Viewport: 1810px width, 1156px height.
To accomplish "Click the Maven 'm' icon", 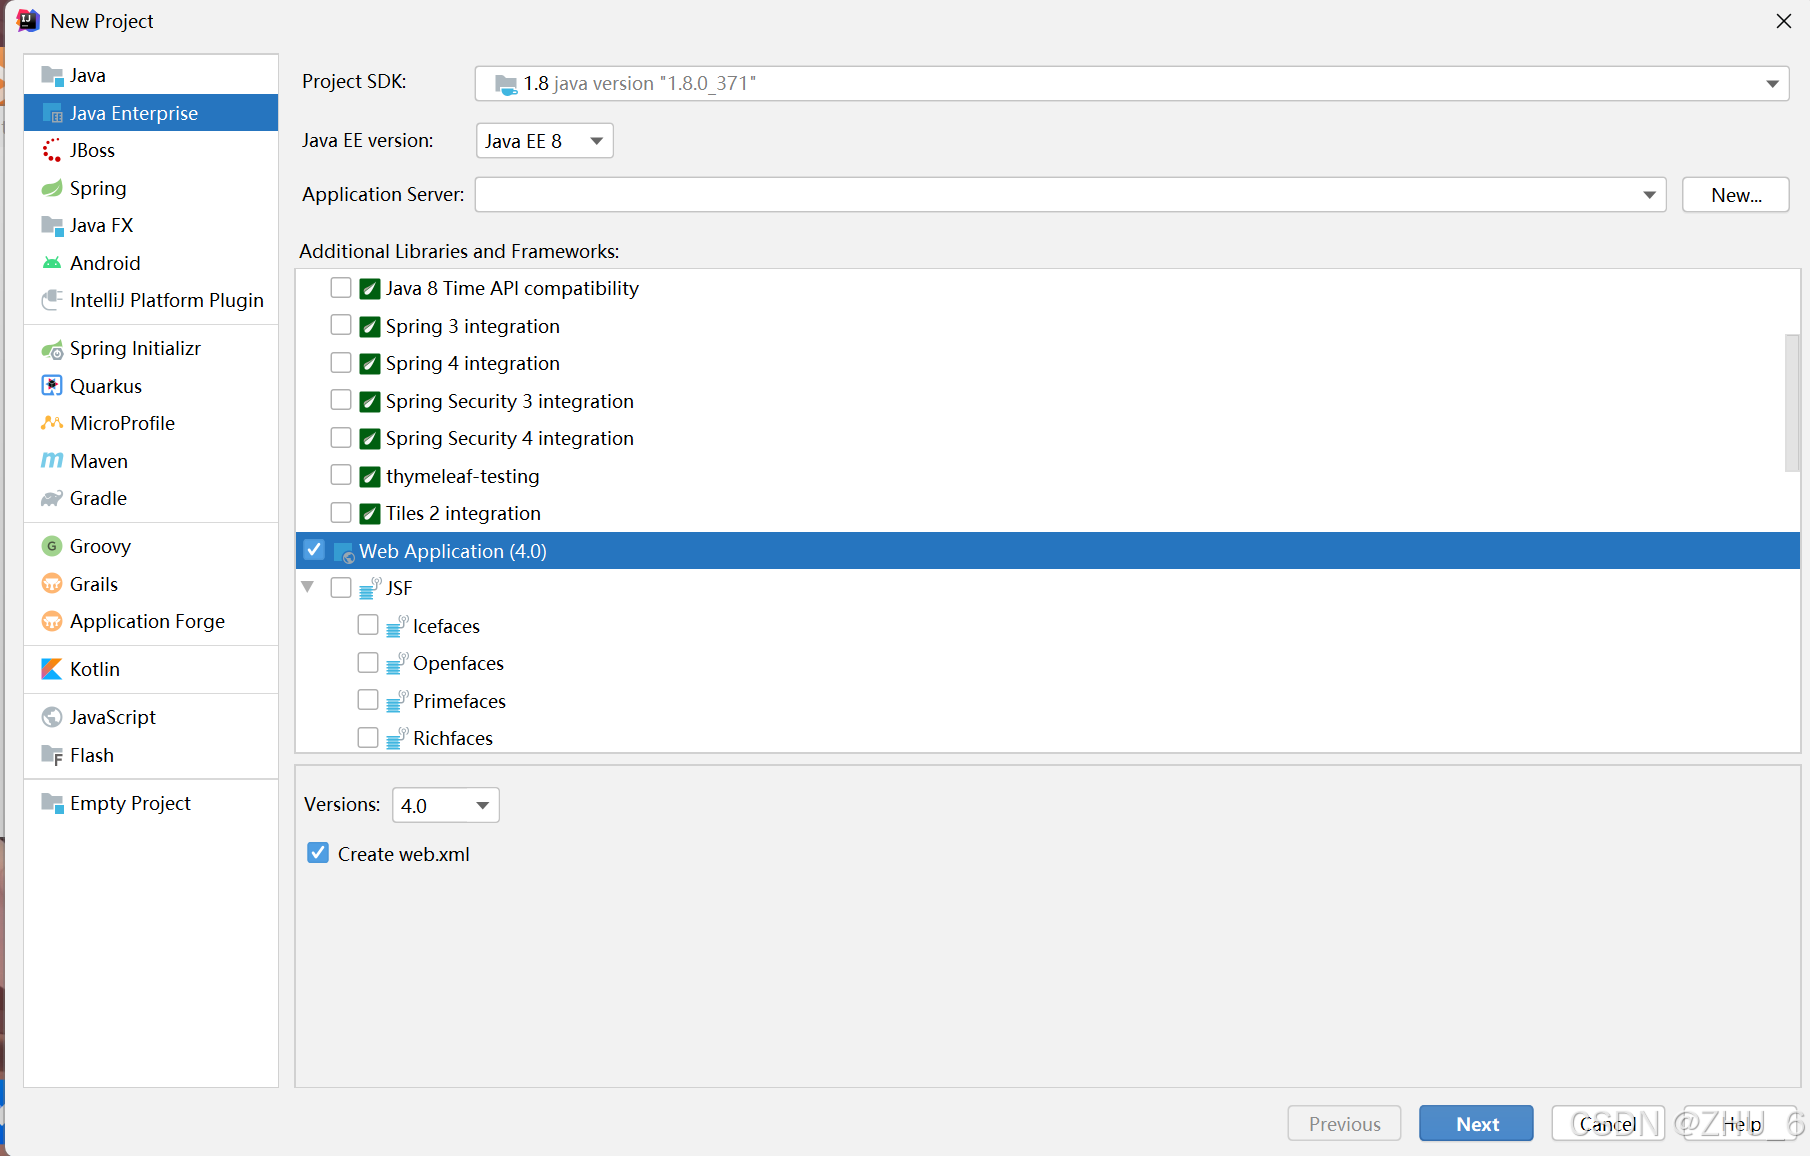I will [52, 461].
